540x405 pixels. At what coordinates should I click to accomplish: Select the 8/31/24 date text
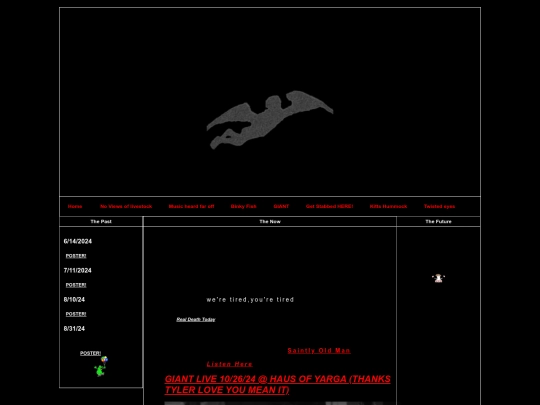point(74,329)
